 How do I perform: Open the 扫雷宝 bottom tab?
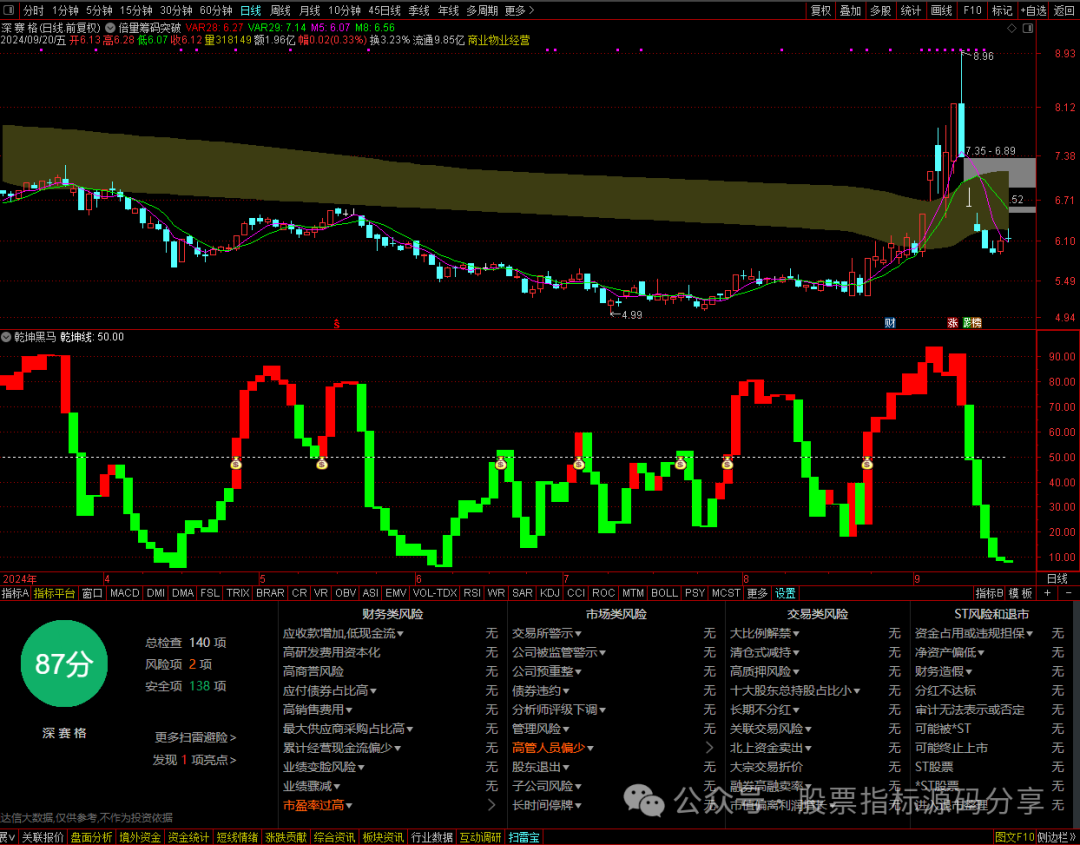click(524, 837)
